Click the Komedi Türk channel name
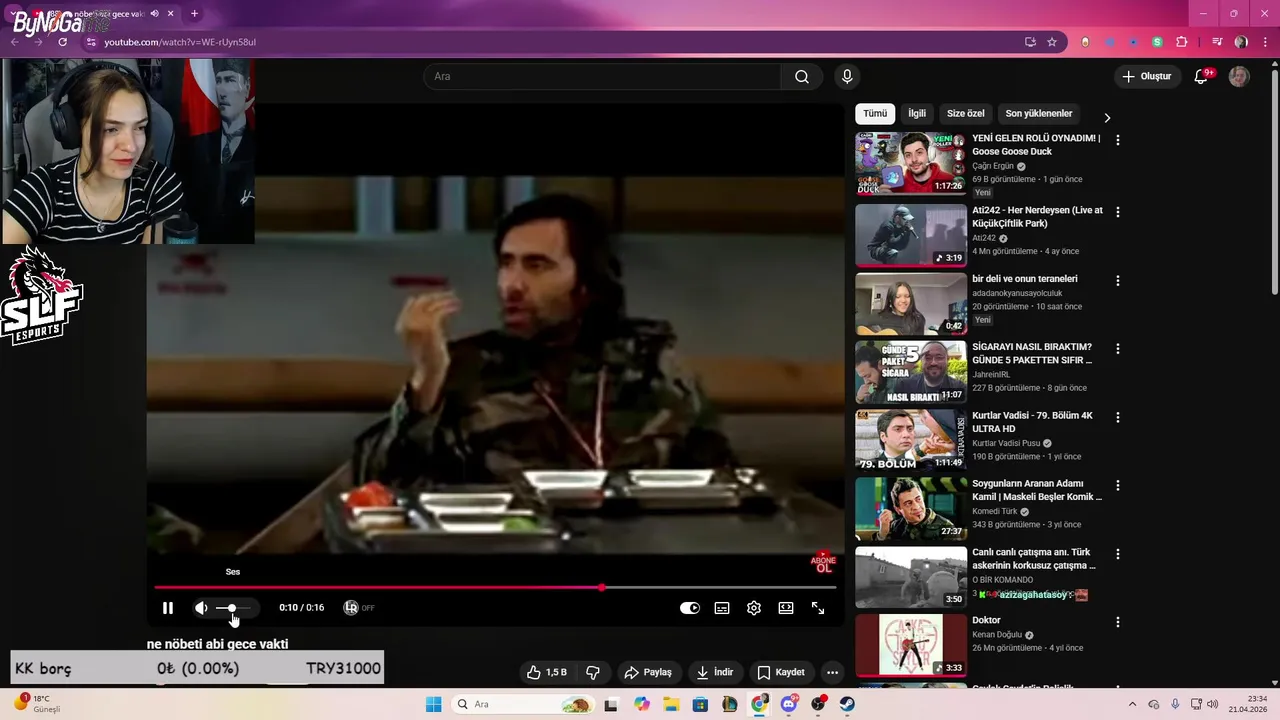 pos(994,511)
